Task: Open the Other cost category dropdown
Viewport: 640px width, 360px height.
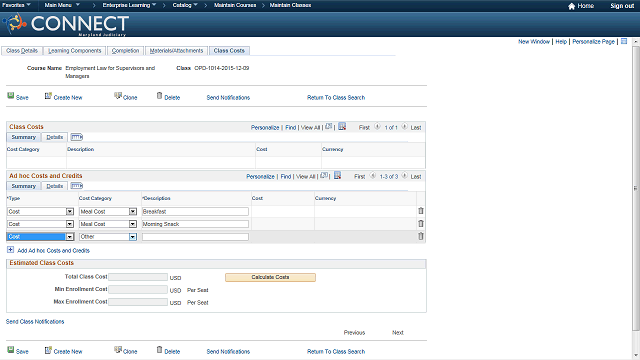Action: (133, 237)
